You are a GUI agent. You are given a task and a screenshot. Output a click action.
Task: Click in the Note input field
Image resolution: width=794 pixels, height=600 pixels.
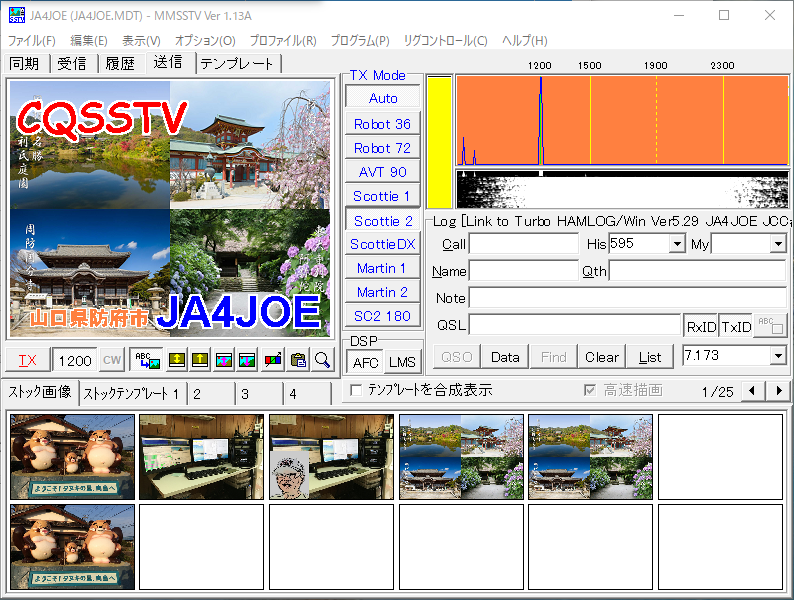pos(627,298)
